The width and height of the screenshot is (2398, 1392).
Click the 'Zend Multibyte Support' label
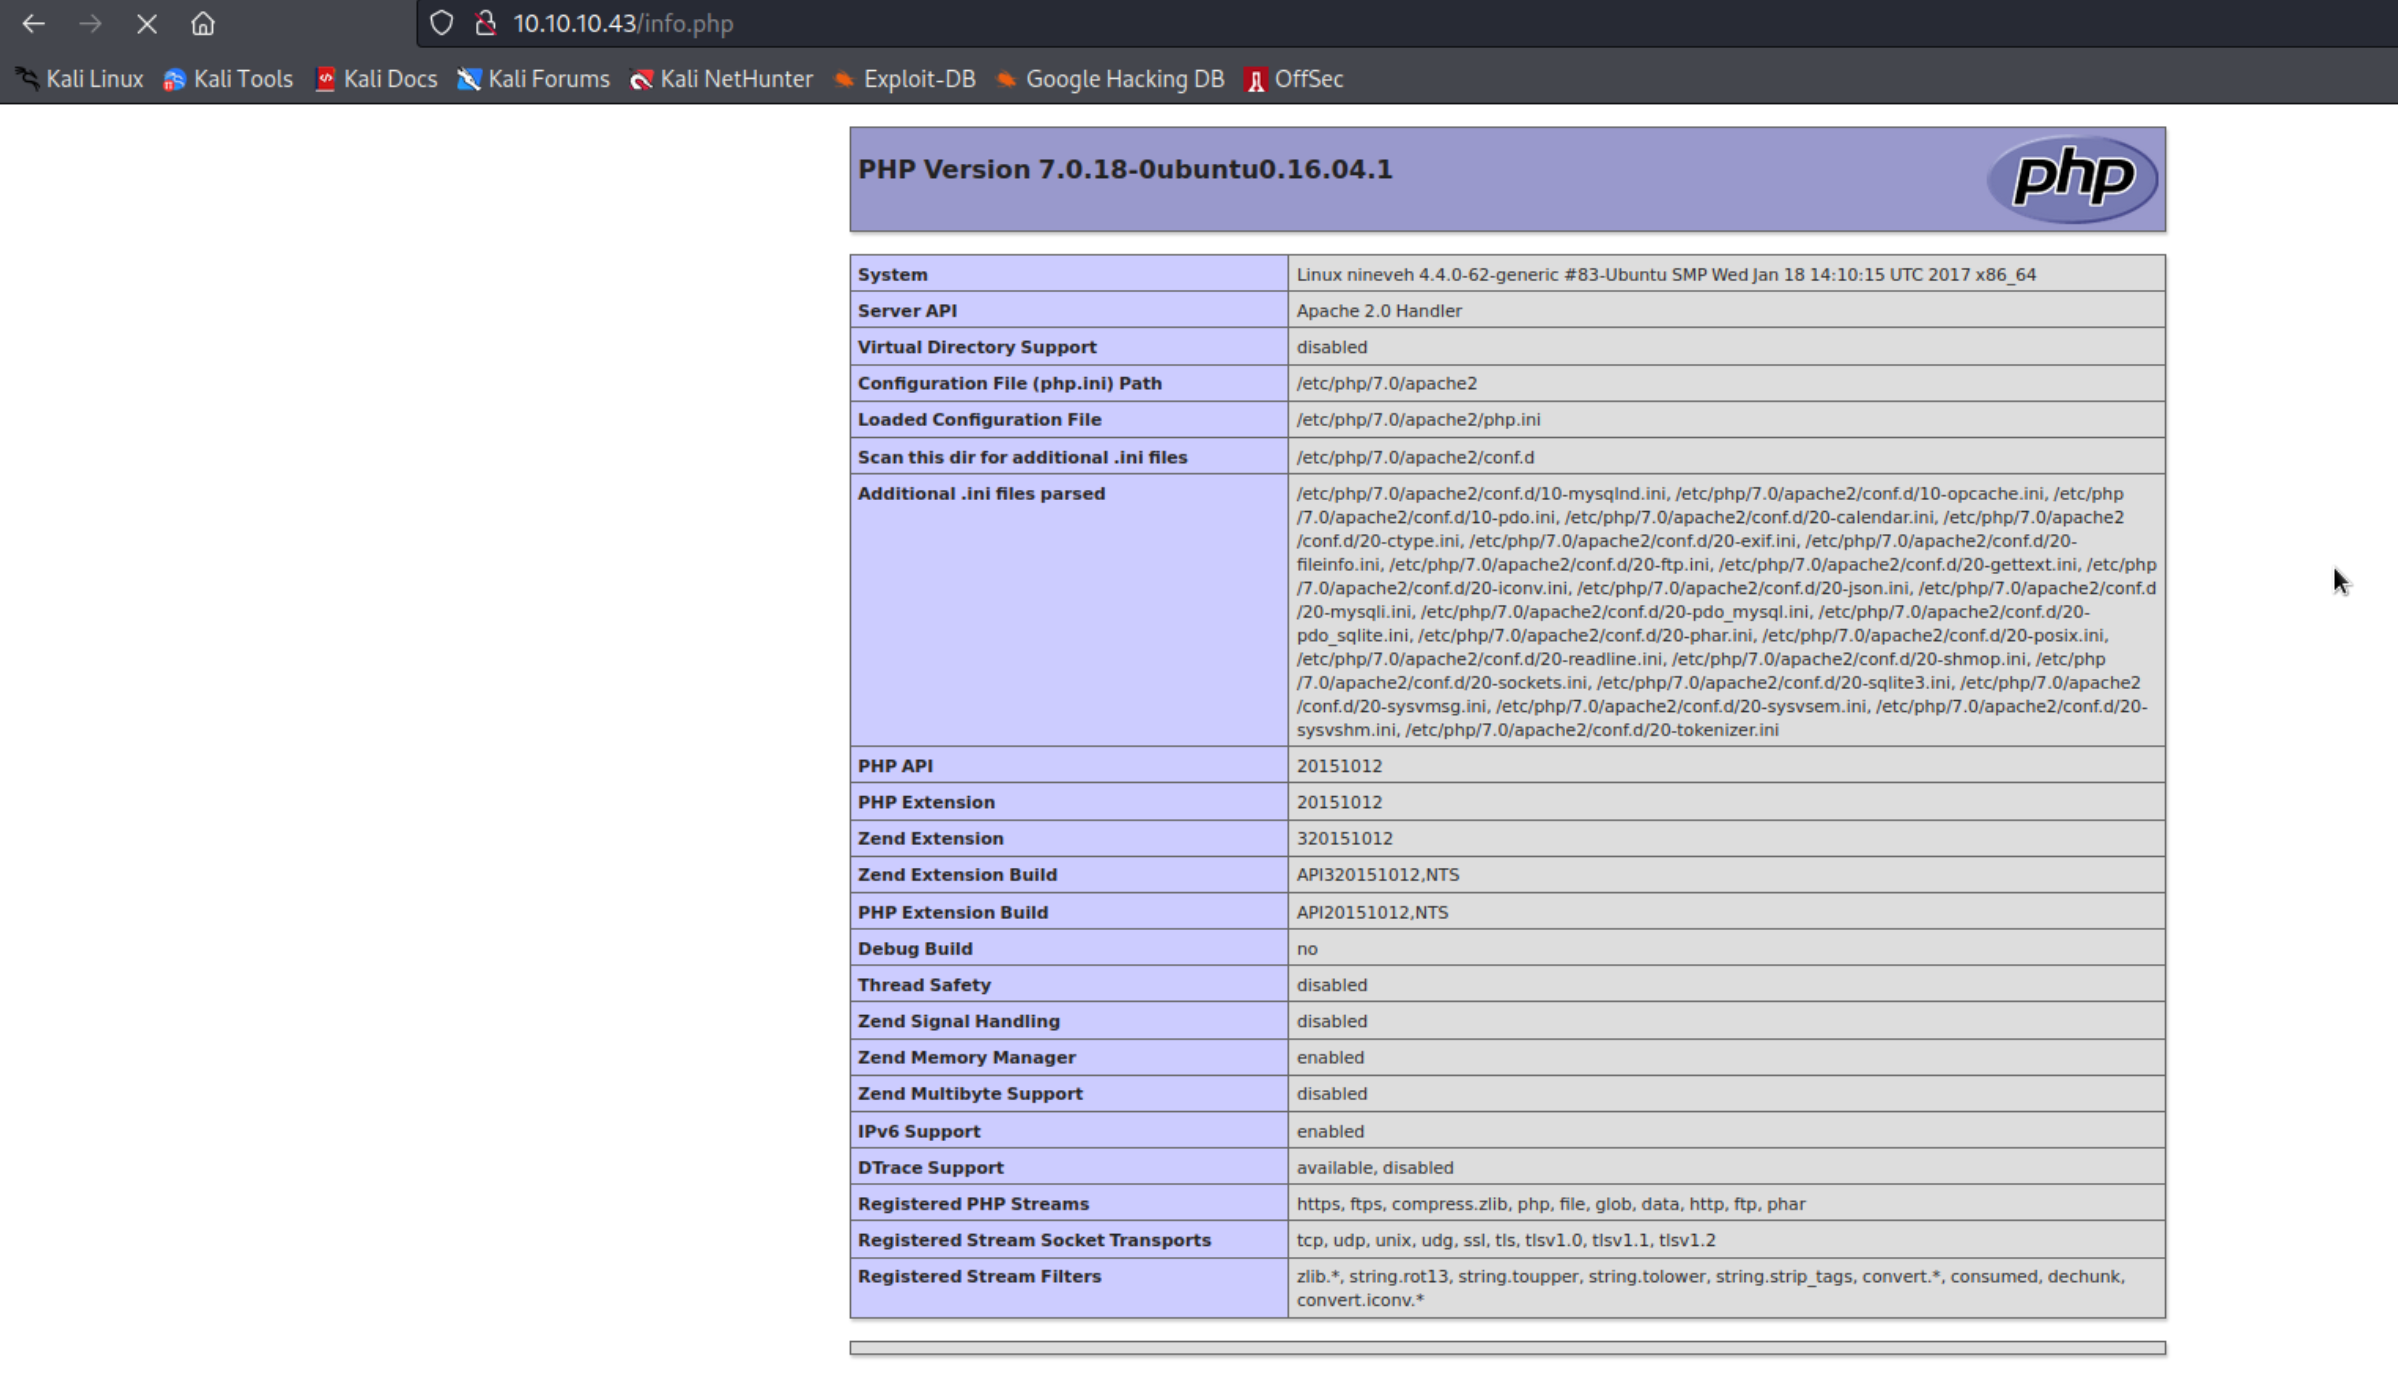tap(970, 1094)
